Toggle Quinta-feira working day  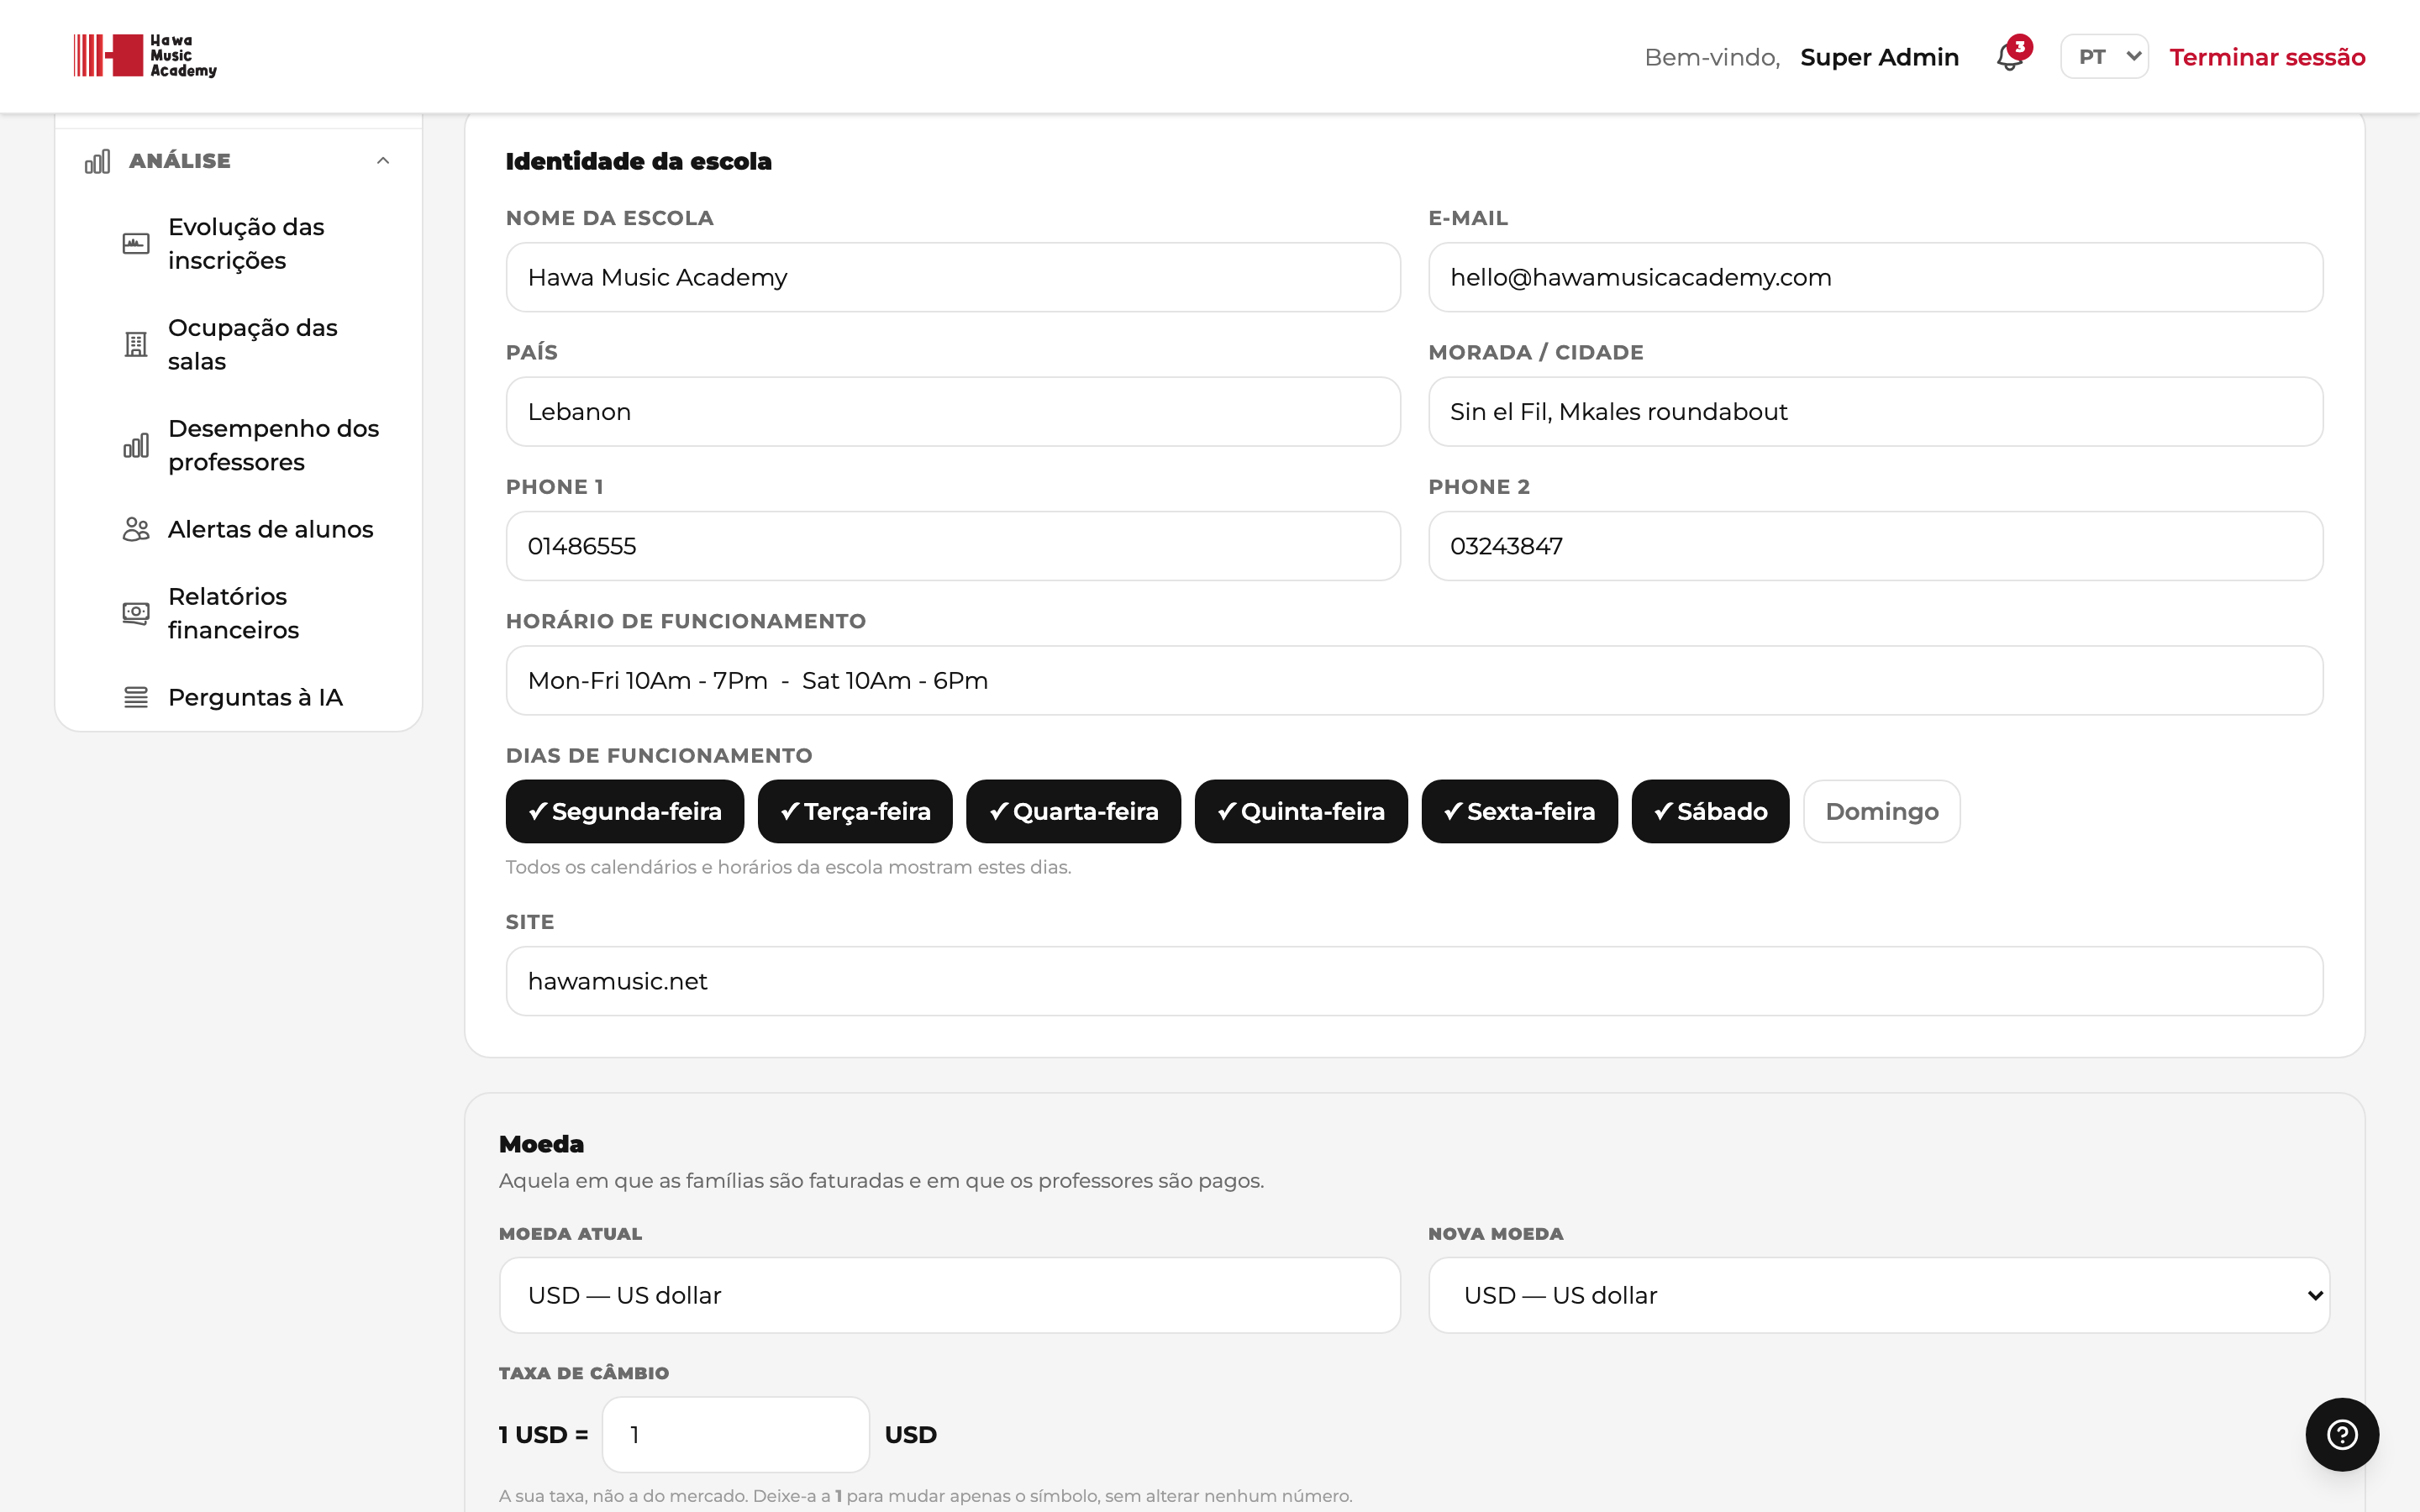click(1301, 811)
